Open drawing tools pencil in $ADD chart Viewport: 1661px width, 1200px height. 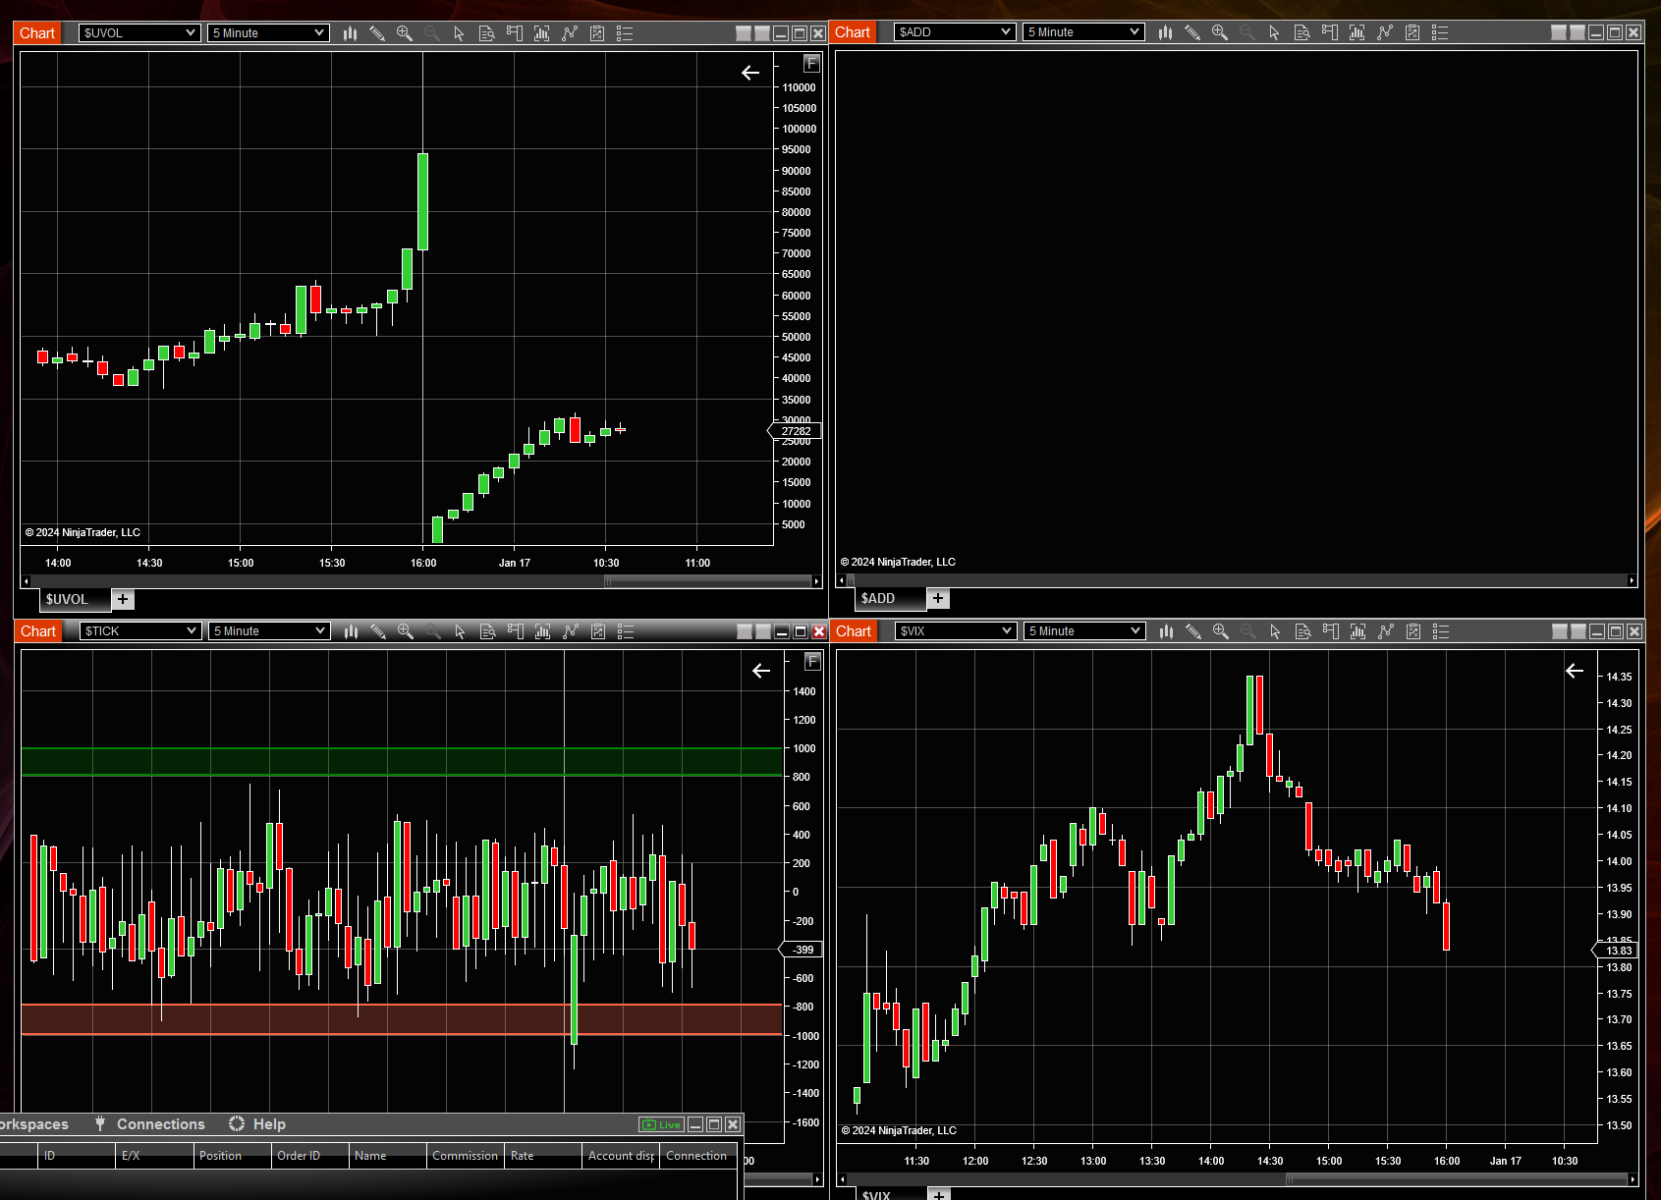(1192, 32)
